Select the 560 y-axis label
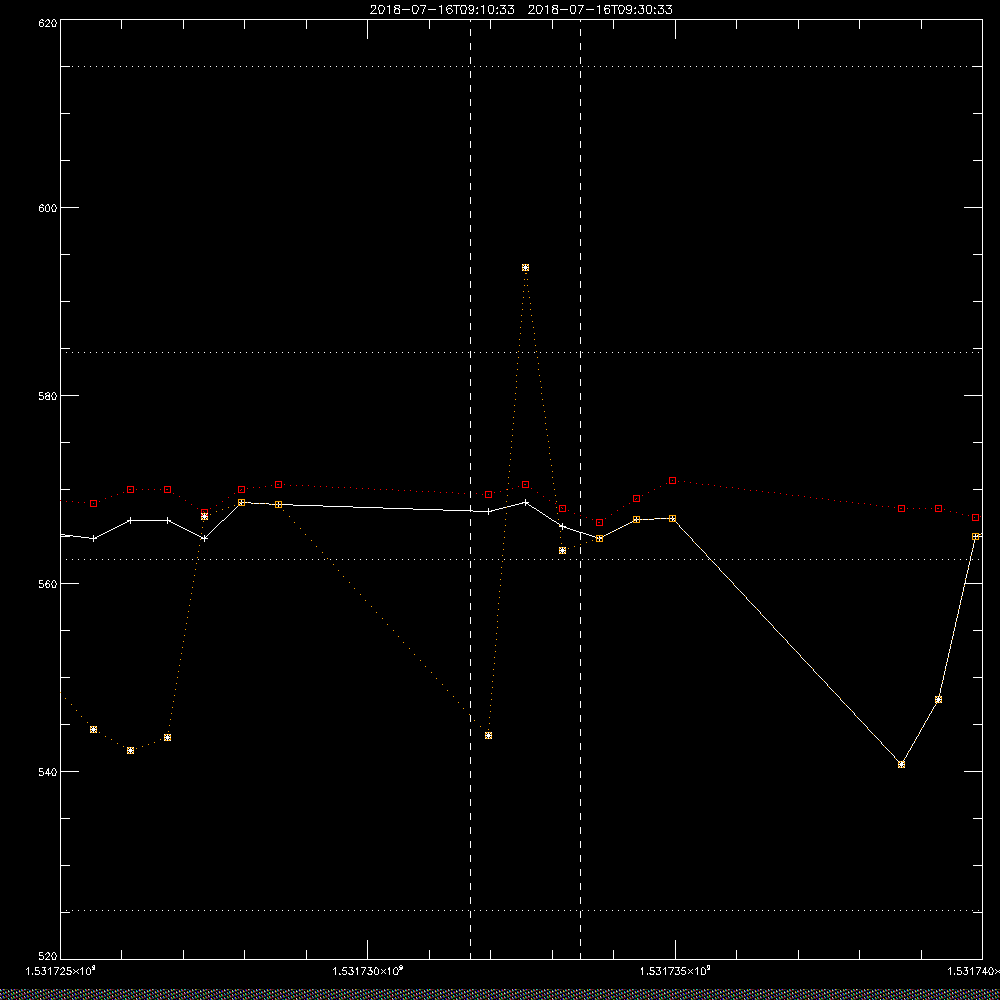Screen dimensions: 1000x1000 click(x=48, y=584)
